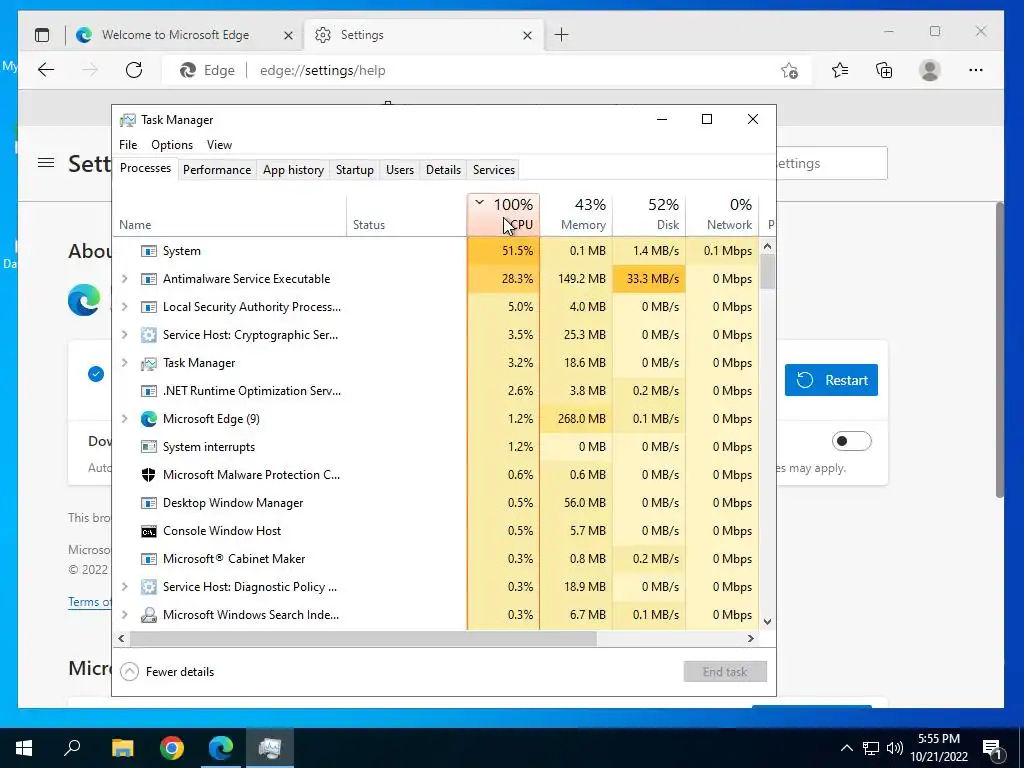The image size is (1024, 768).
Task: Open the Task Manager View menu
Action: point(219,145)
